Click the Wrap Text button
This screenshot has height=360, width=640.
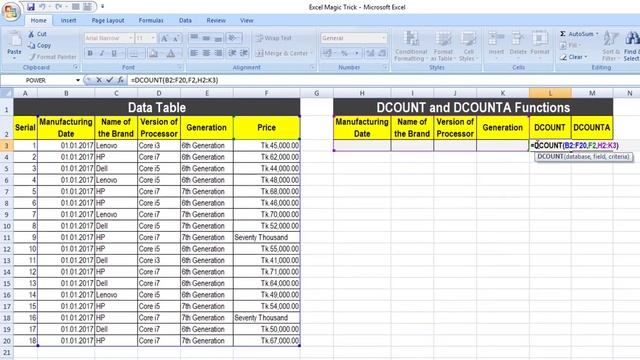pyautogui.click(x=274, y=38)
